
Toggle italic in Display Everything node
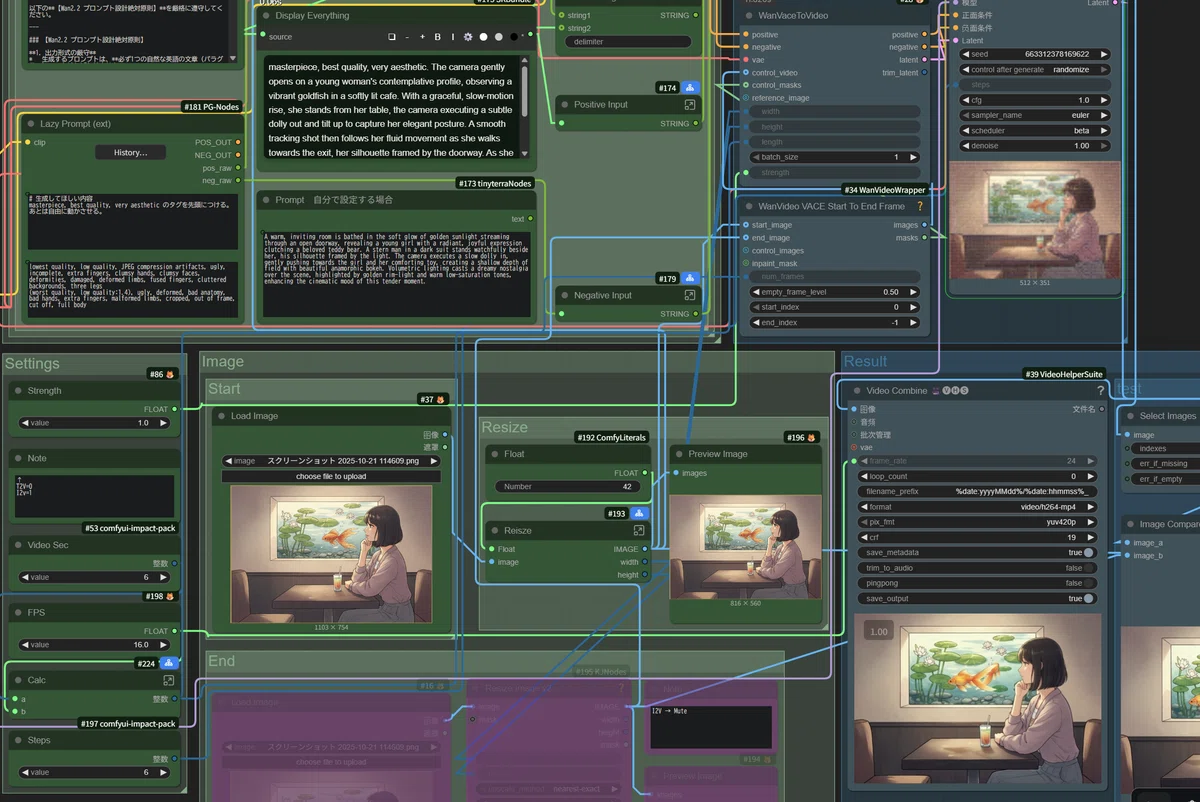451,37
